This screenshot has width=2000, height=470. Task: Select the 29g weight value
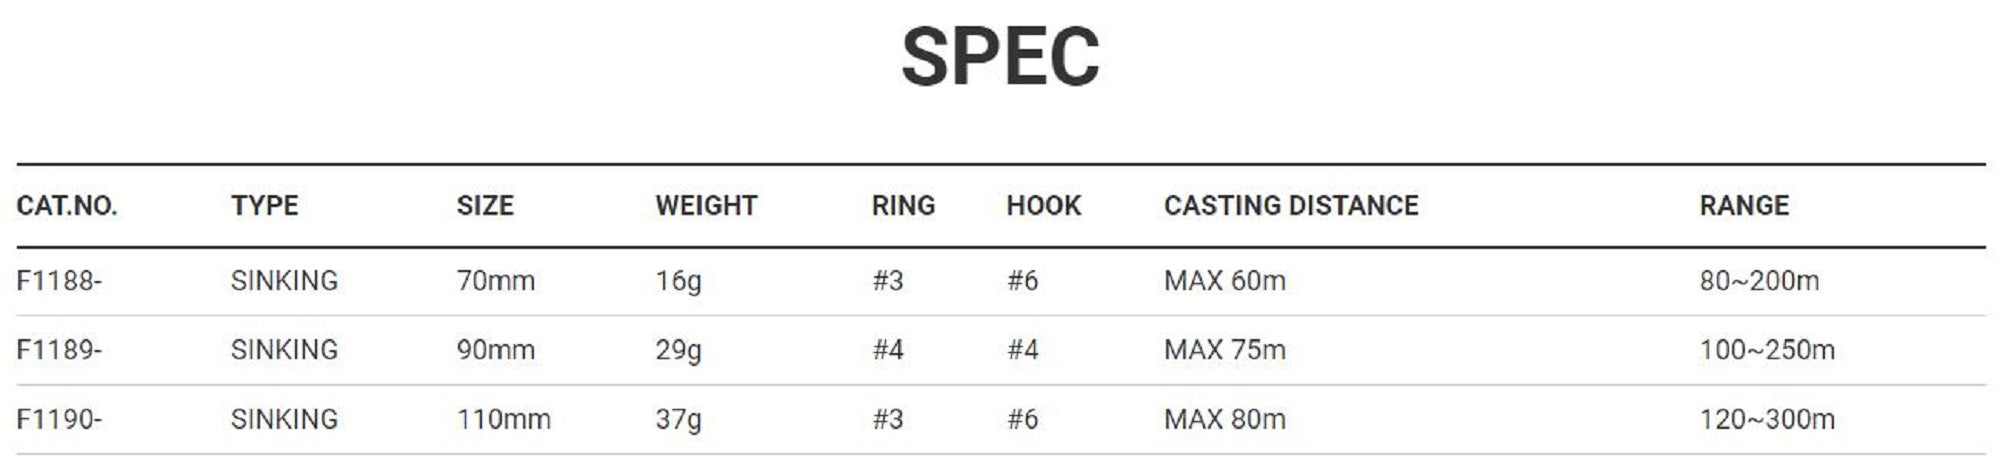[678, 350]
